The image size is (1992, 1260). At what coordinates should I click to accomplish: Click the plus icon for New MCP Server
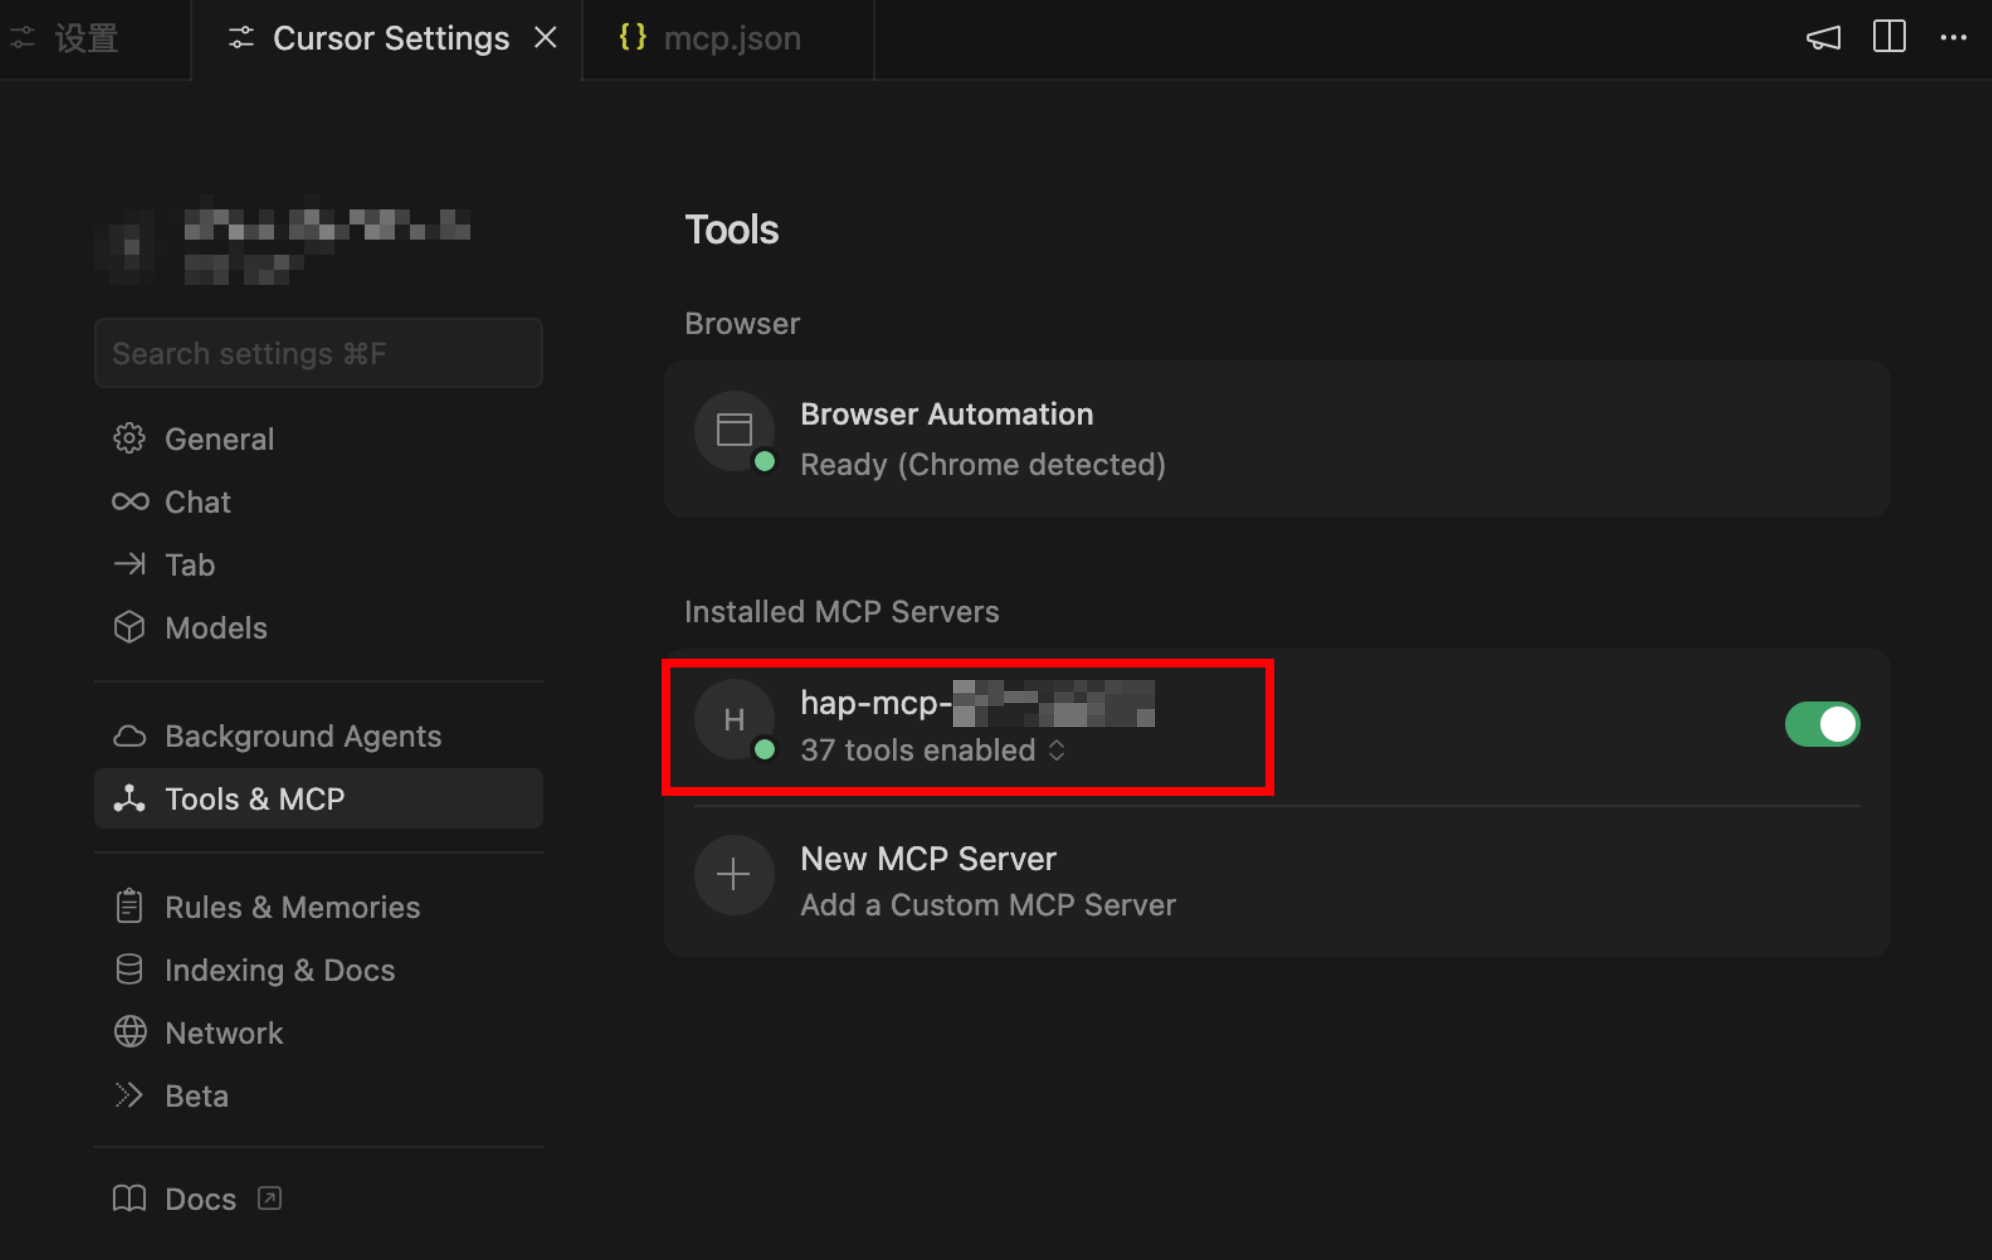(733, 875)
